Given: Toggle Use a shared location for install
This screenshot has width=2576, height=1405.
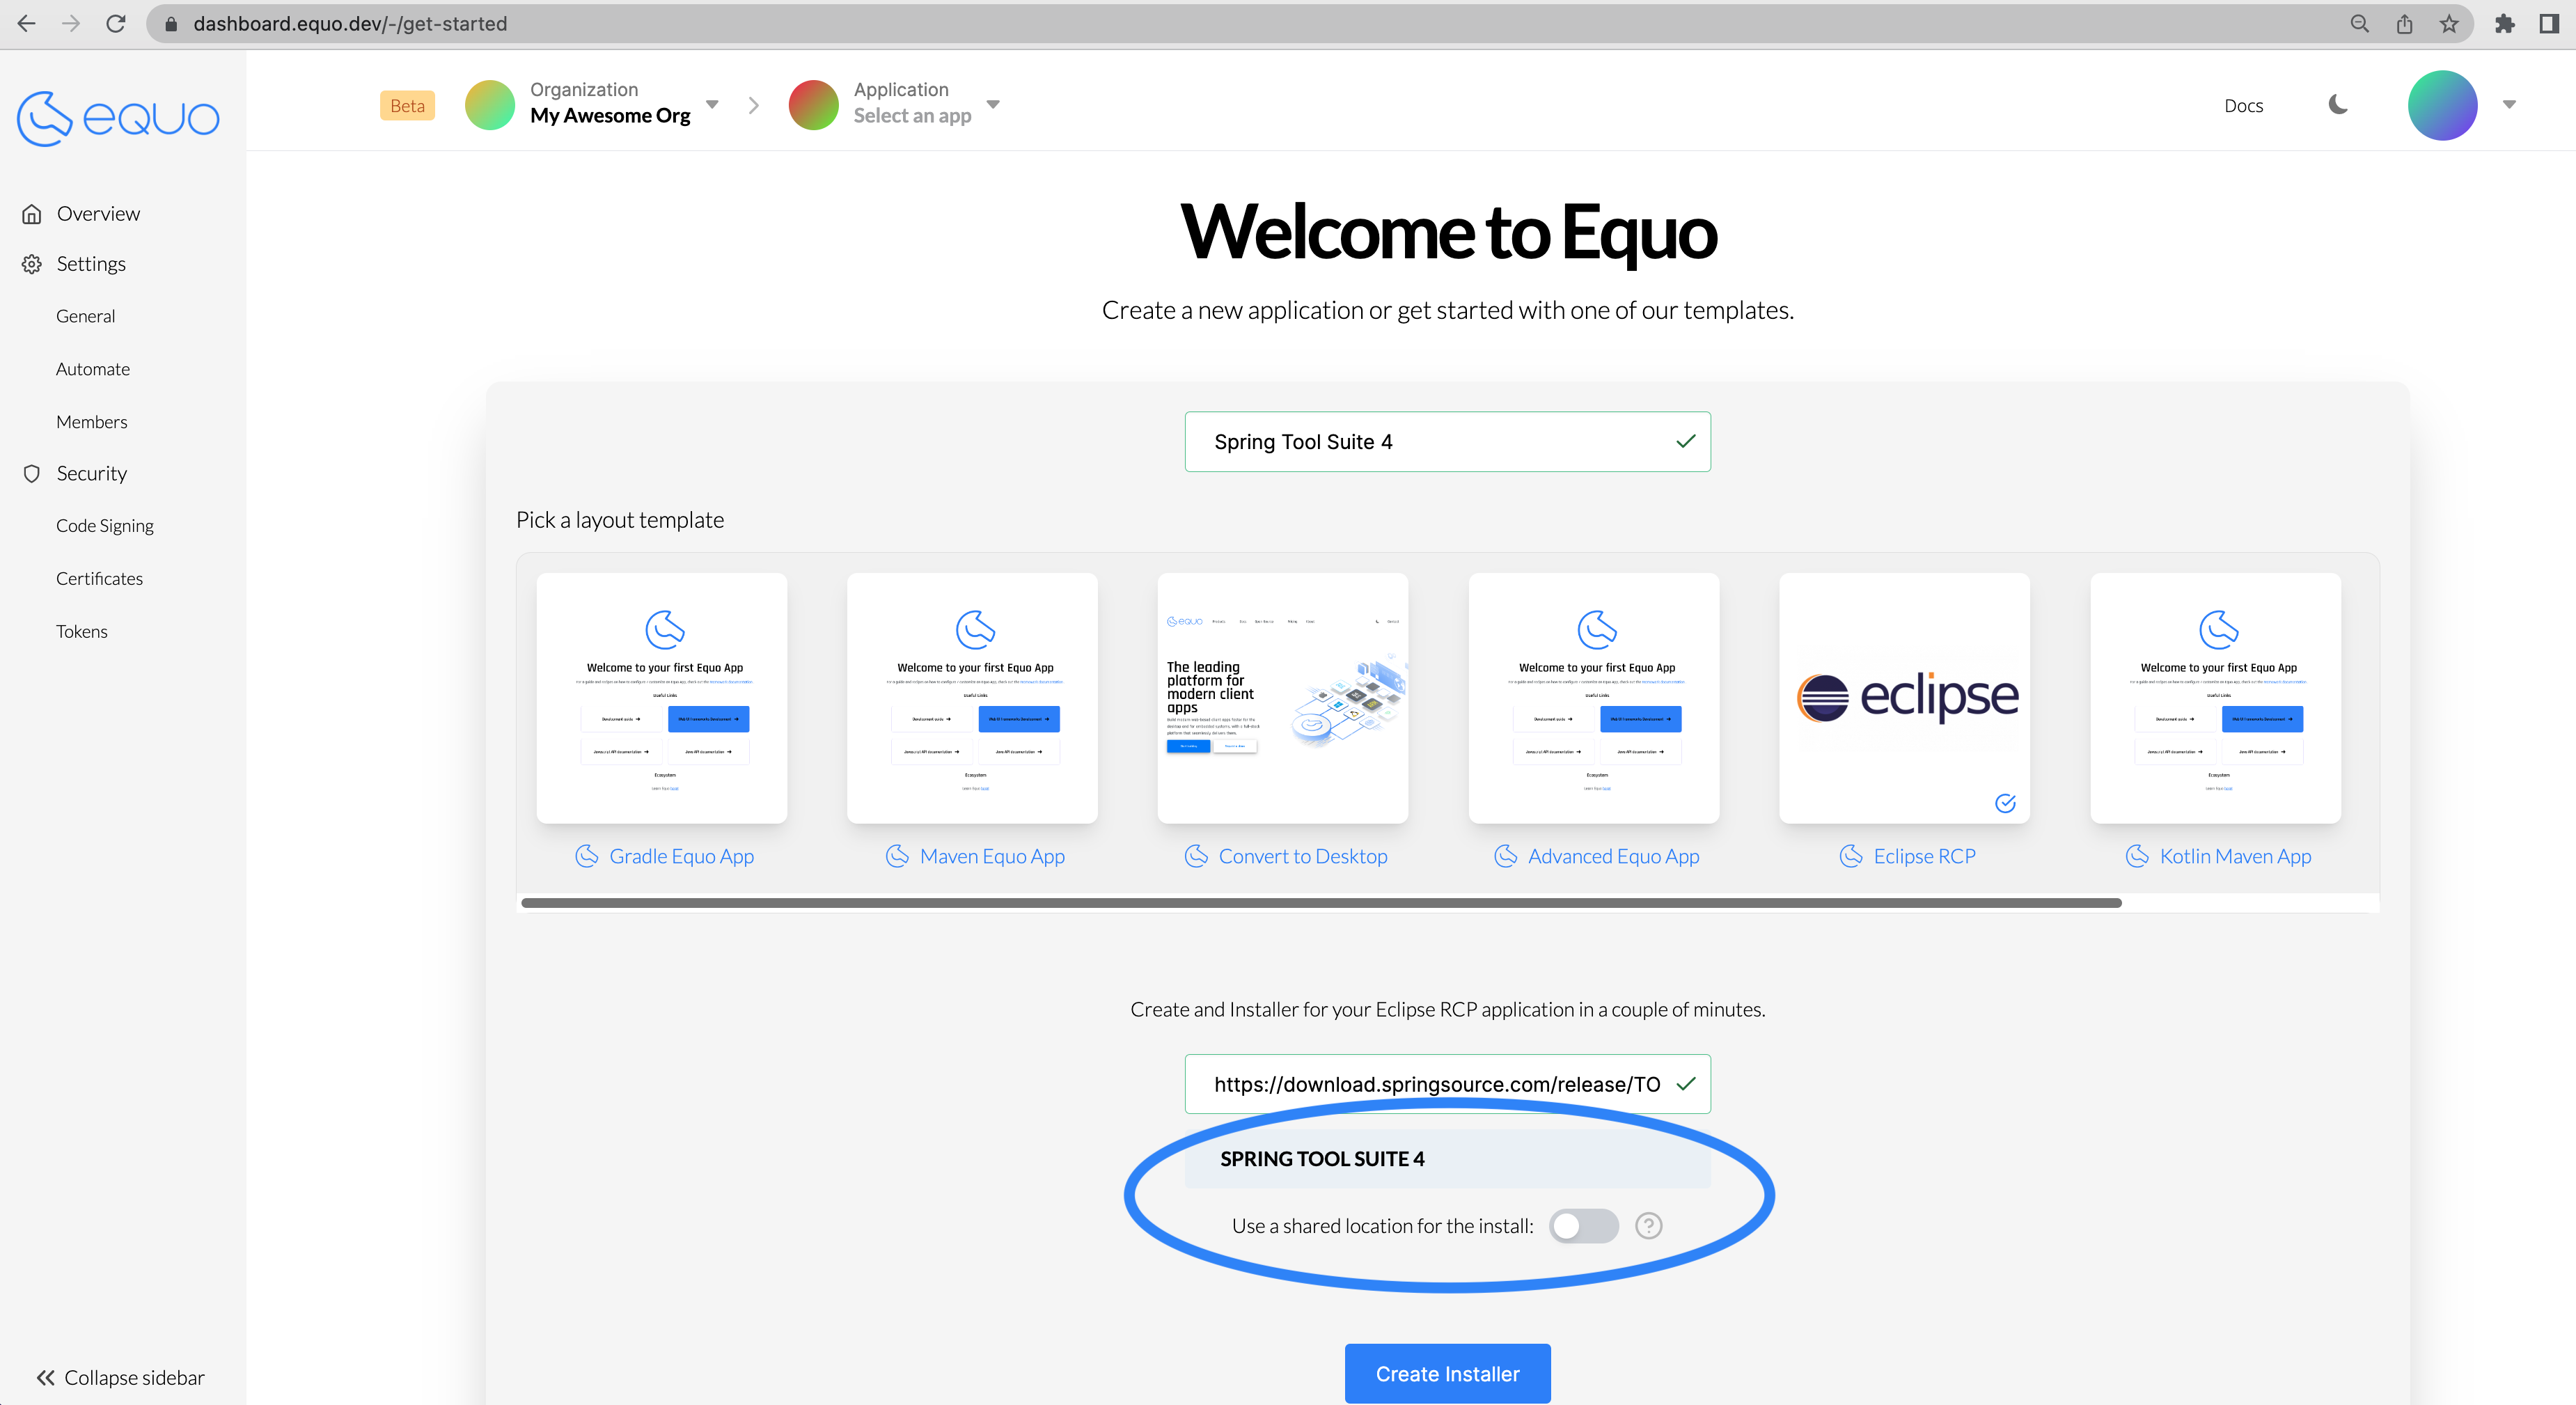Looking at the screenshot, I should (x=1581, y=1225).
